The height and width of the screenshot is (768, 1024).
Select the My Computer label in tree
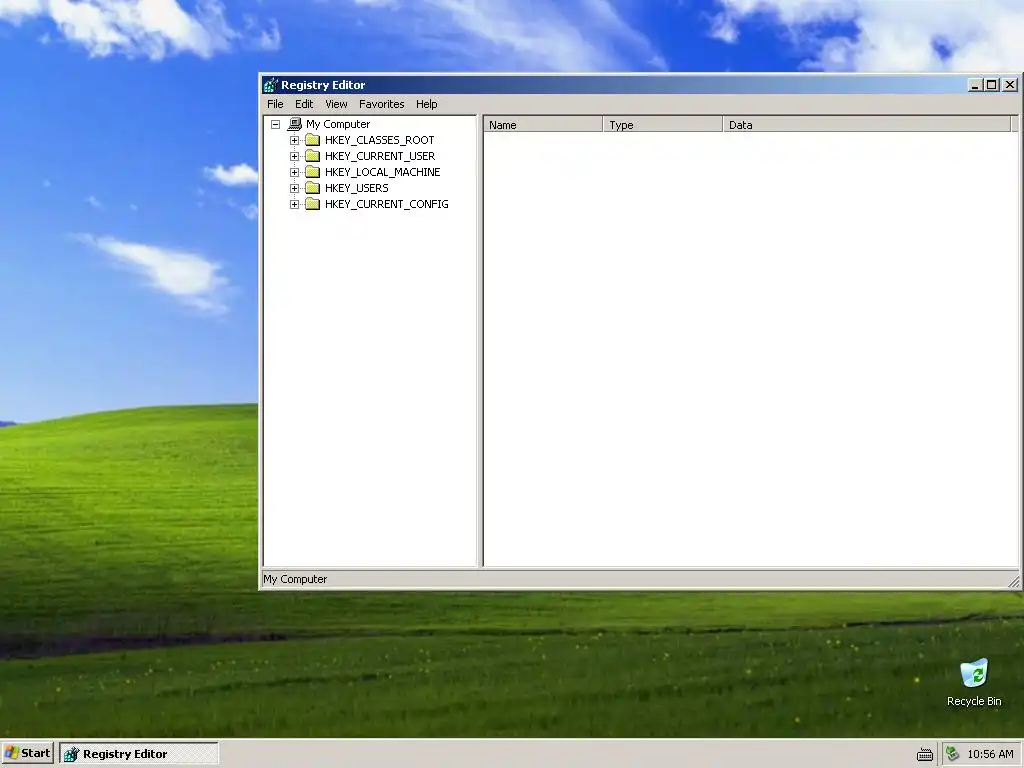[x=338, y=124]
